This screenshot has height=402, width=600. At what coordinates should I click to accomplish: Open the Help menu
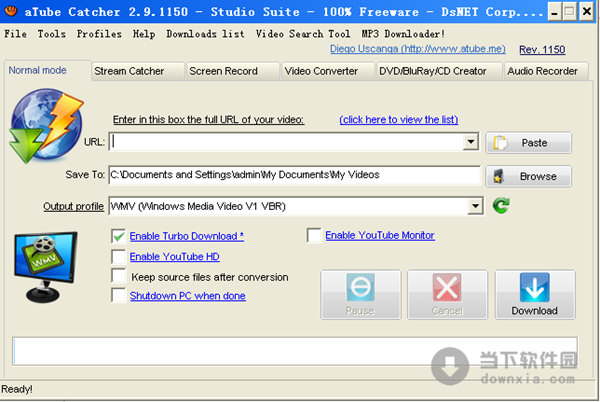pyautogui.click(x=144, y=34)
